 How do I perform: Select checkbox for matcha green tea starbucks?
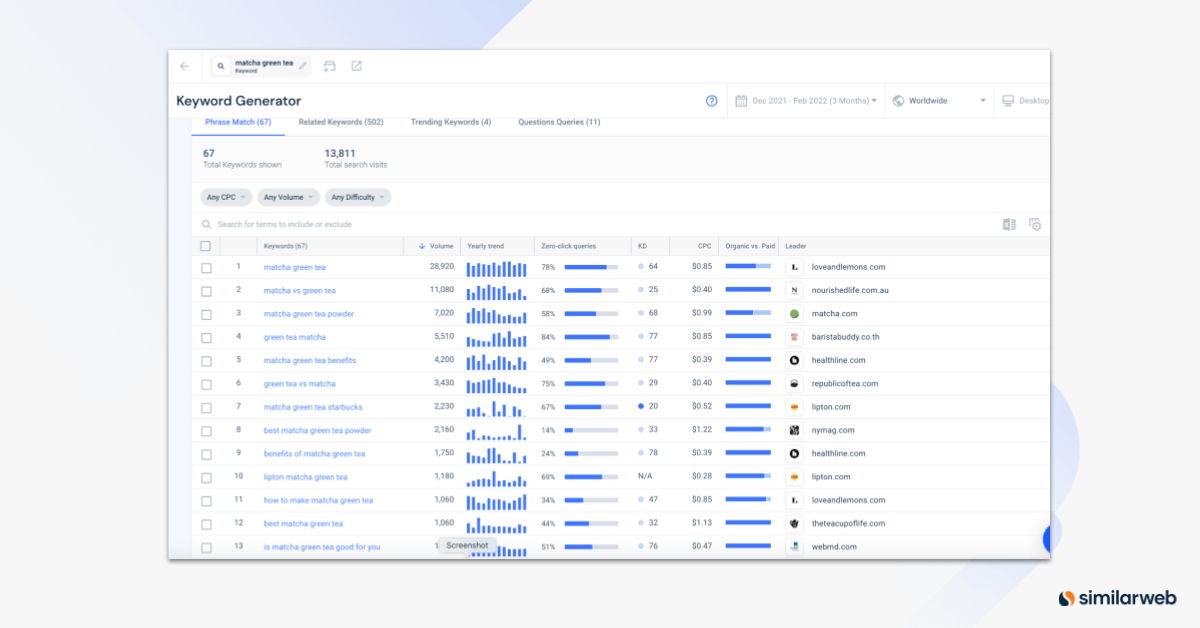(206, 408)
